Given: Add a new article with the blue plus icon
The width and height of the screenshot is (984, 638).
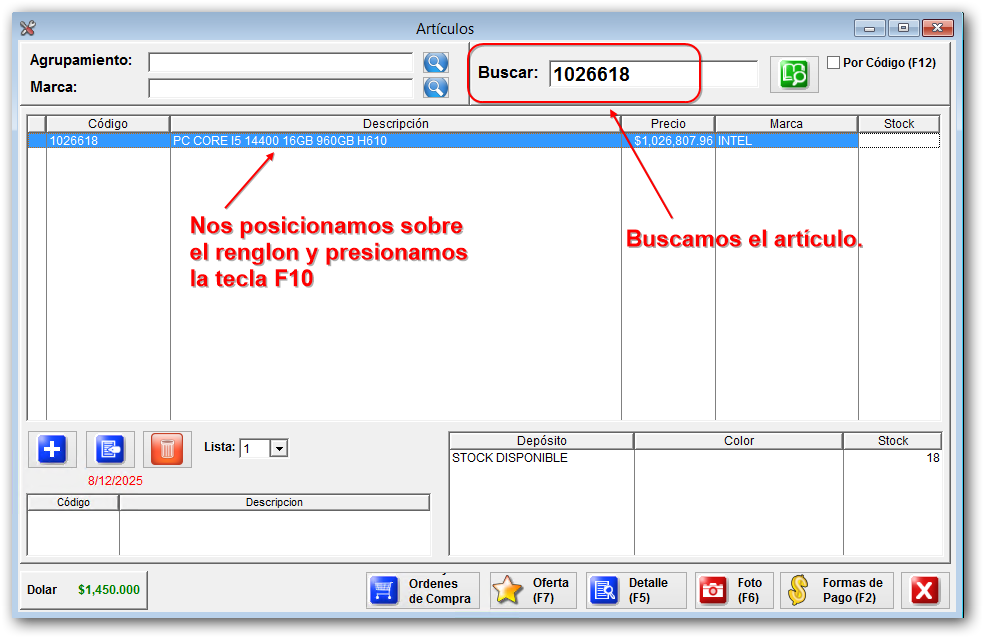Looking at the screenshot, I should [x=51, y=449].
